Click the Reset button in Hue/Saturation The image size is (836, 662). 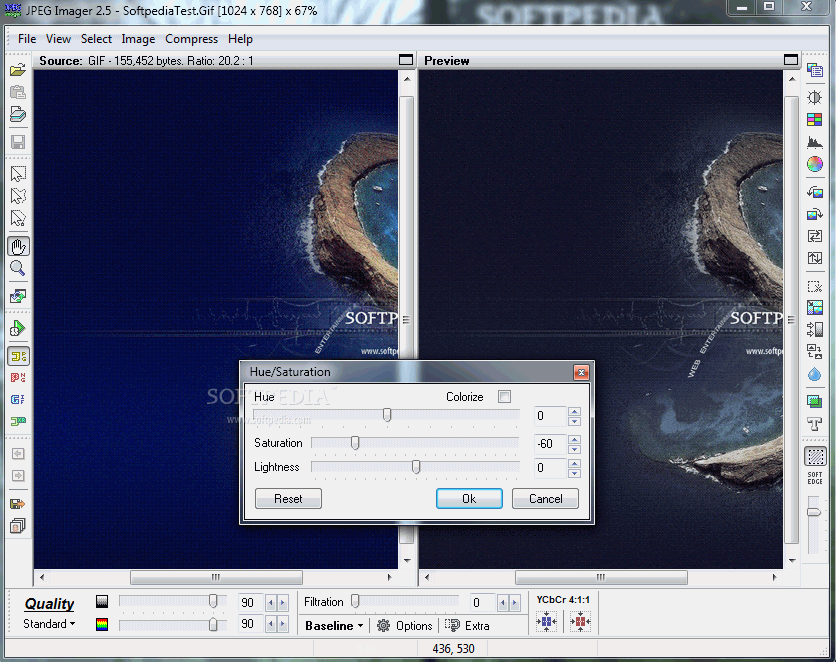click(x=288, y=499)
